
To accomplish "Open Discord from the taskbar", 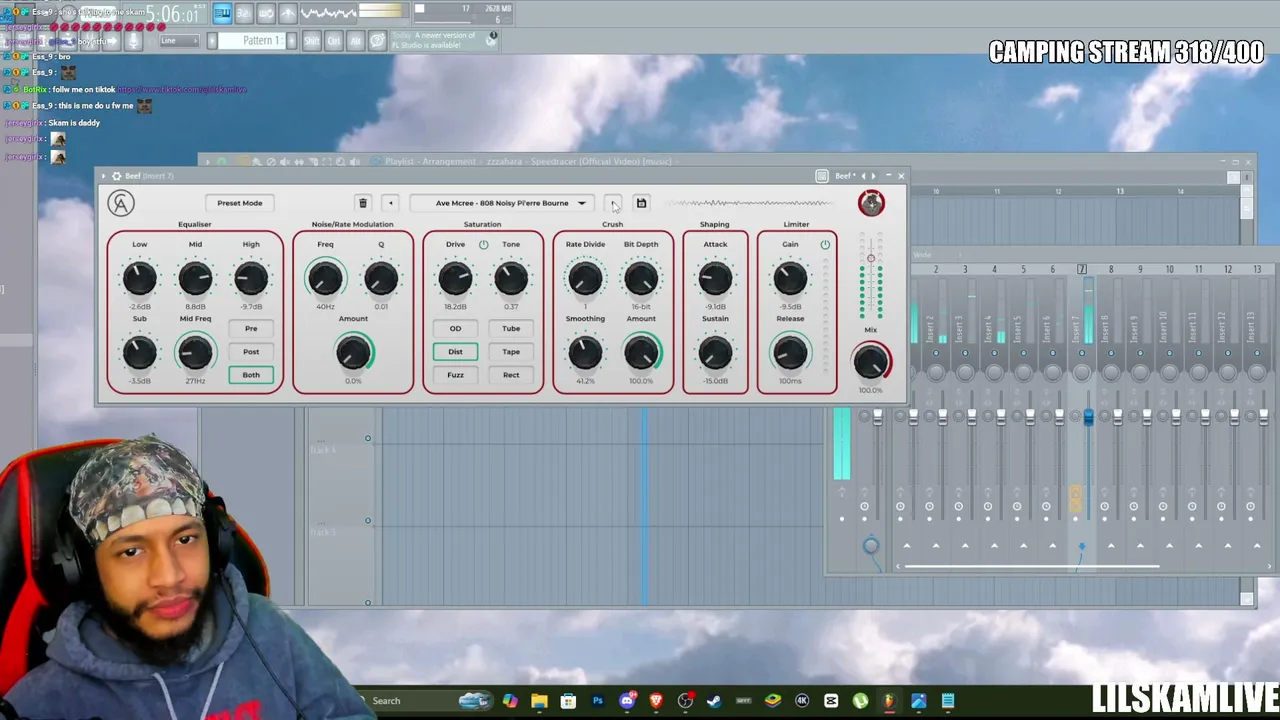I will [627, 701].
